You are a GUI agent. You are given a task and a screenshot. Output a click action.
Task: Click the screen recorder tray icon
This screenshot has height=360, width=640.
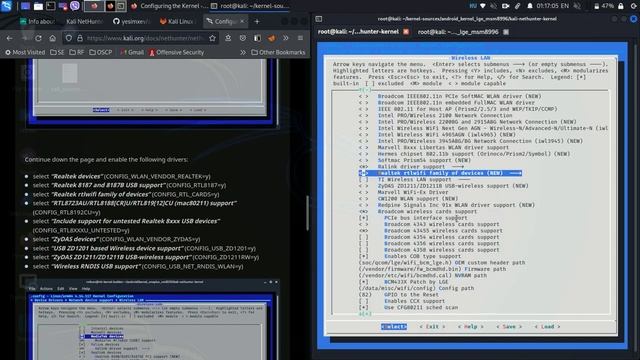click(x=505, y=6)
